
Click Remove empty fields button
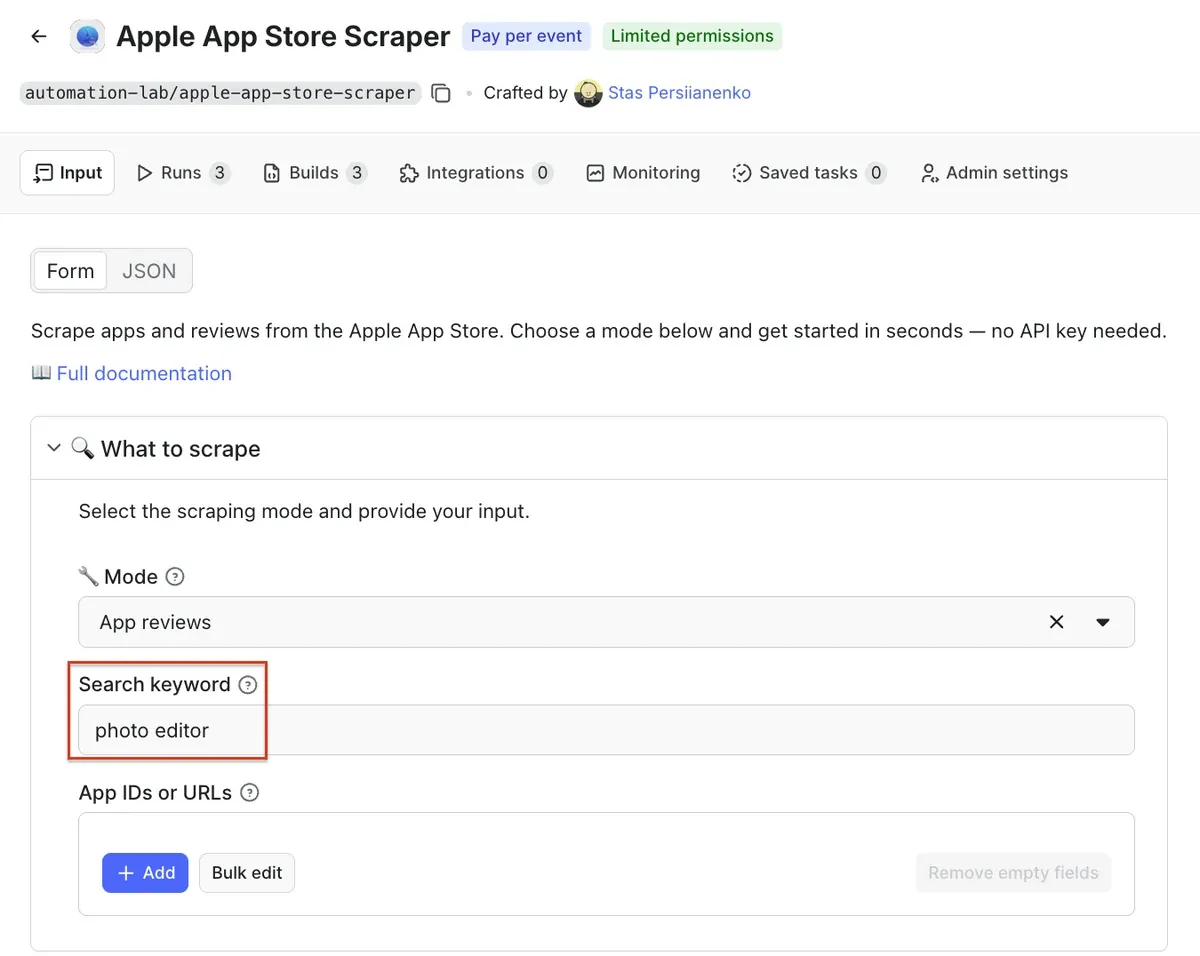pos(1013,873)
